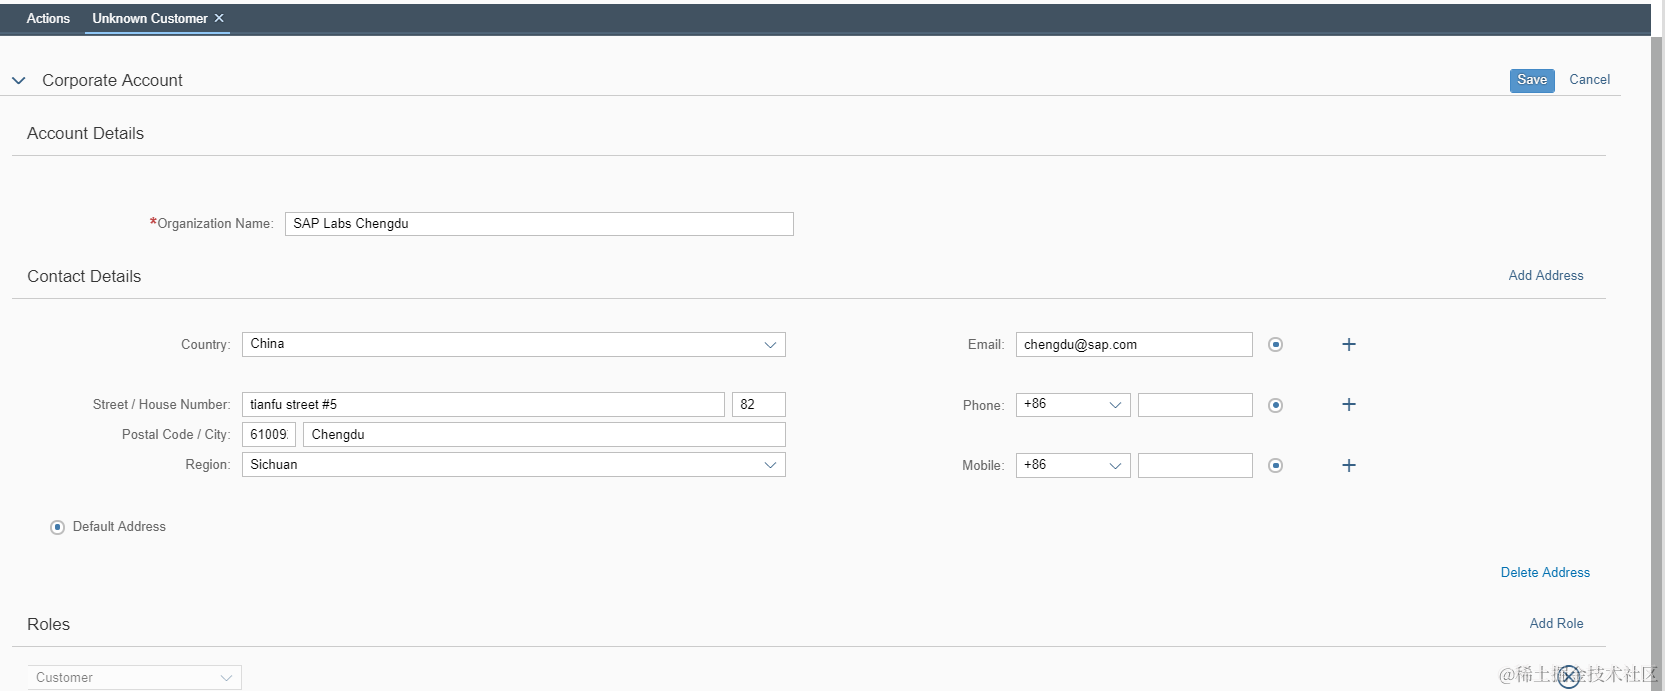Screen dimensions: 1665x691
Task: Add another phone number with plus icon
Action: [1349, 404]
